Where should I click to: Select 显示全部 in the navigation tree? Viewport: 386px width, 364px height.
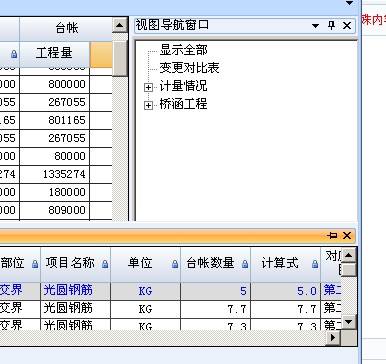click(183, 50)
